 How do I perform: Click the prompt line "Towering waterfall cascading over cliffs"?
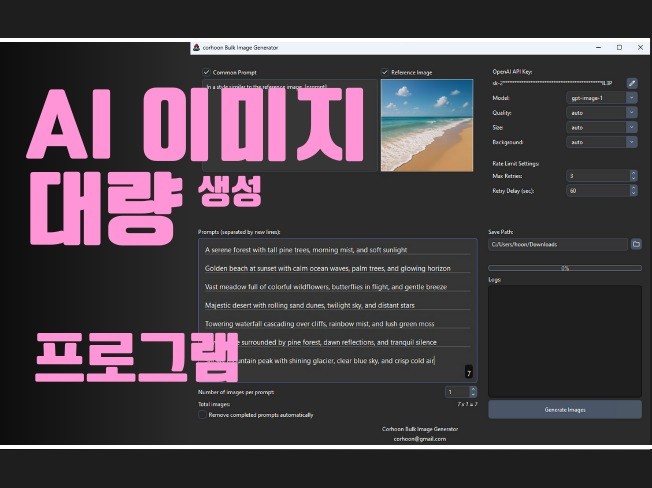(x=319, y=323)
